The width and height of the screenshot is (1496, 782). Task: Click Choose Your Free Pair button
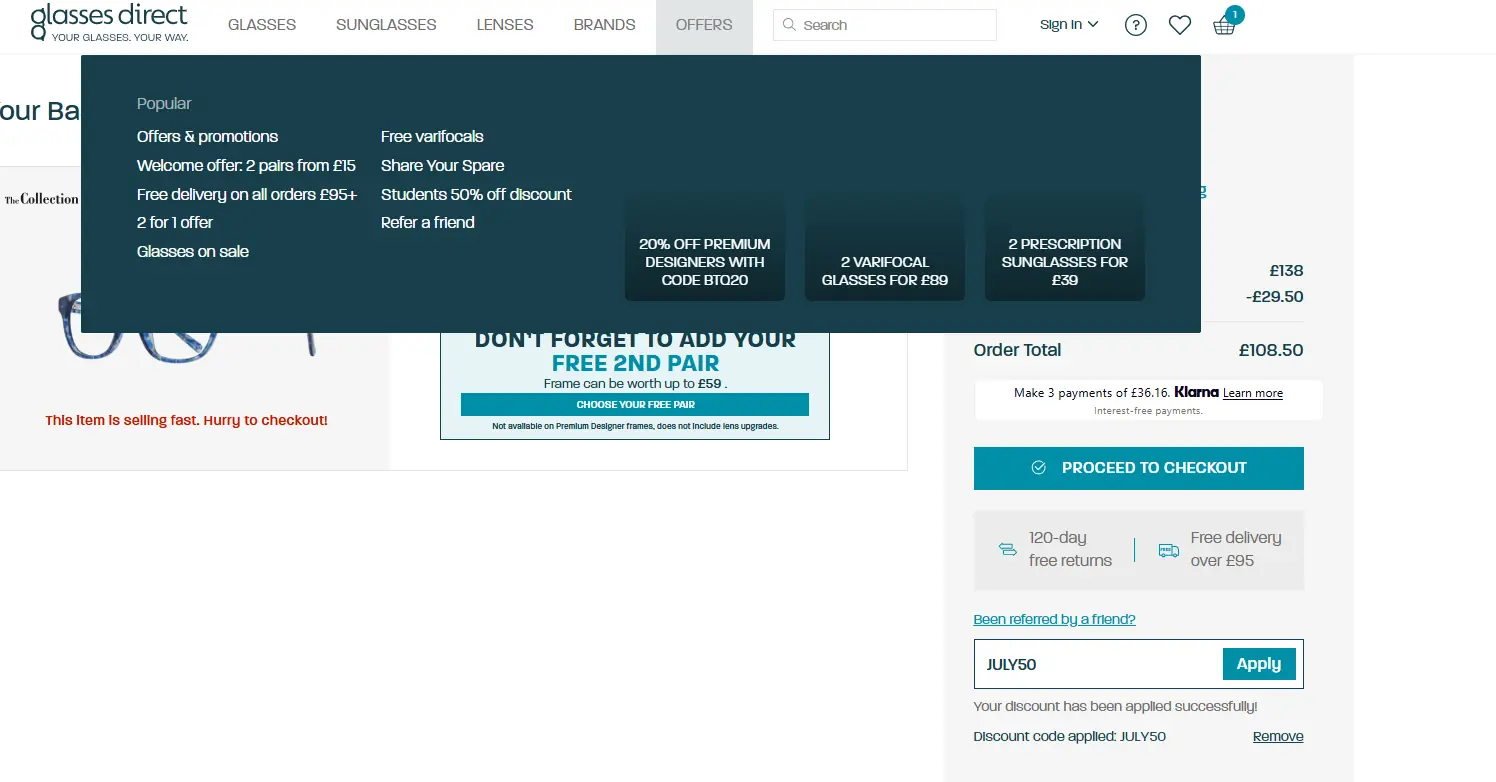(x=634, y=405)
